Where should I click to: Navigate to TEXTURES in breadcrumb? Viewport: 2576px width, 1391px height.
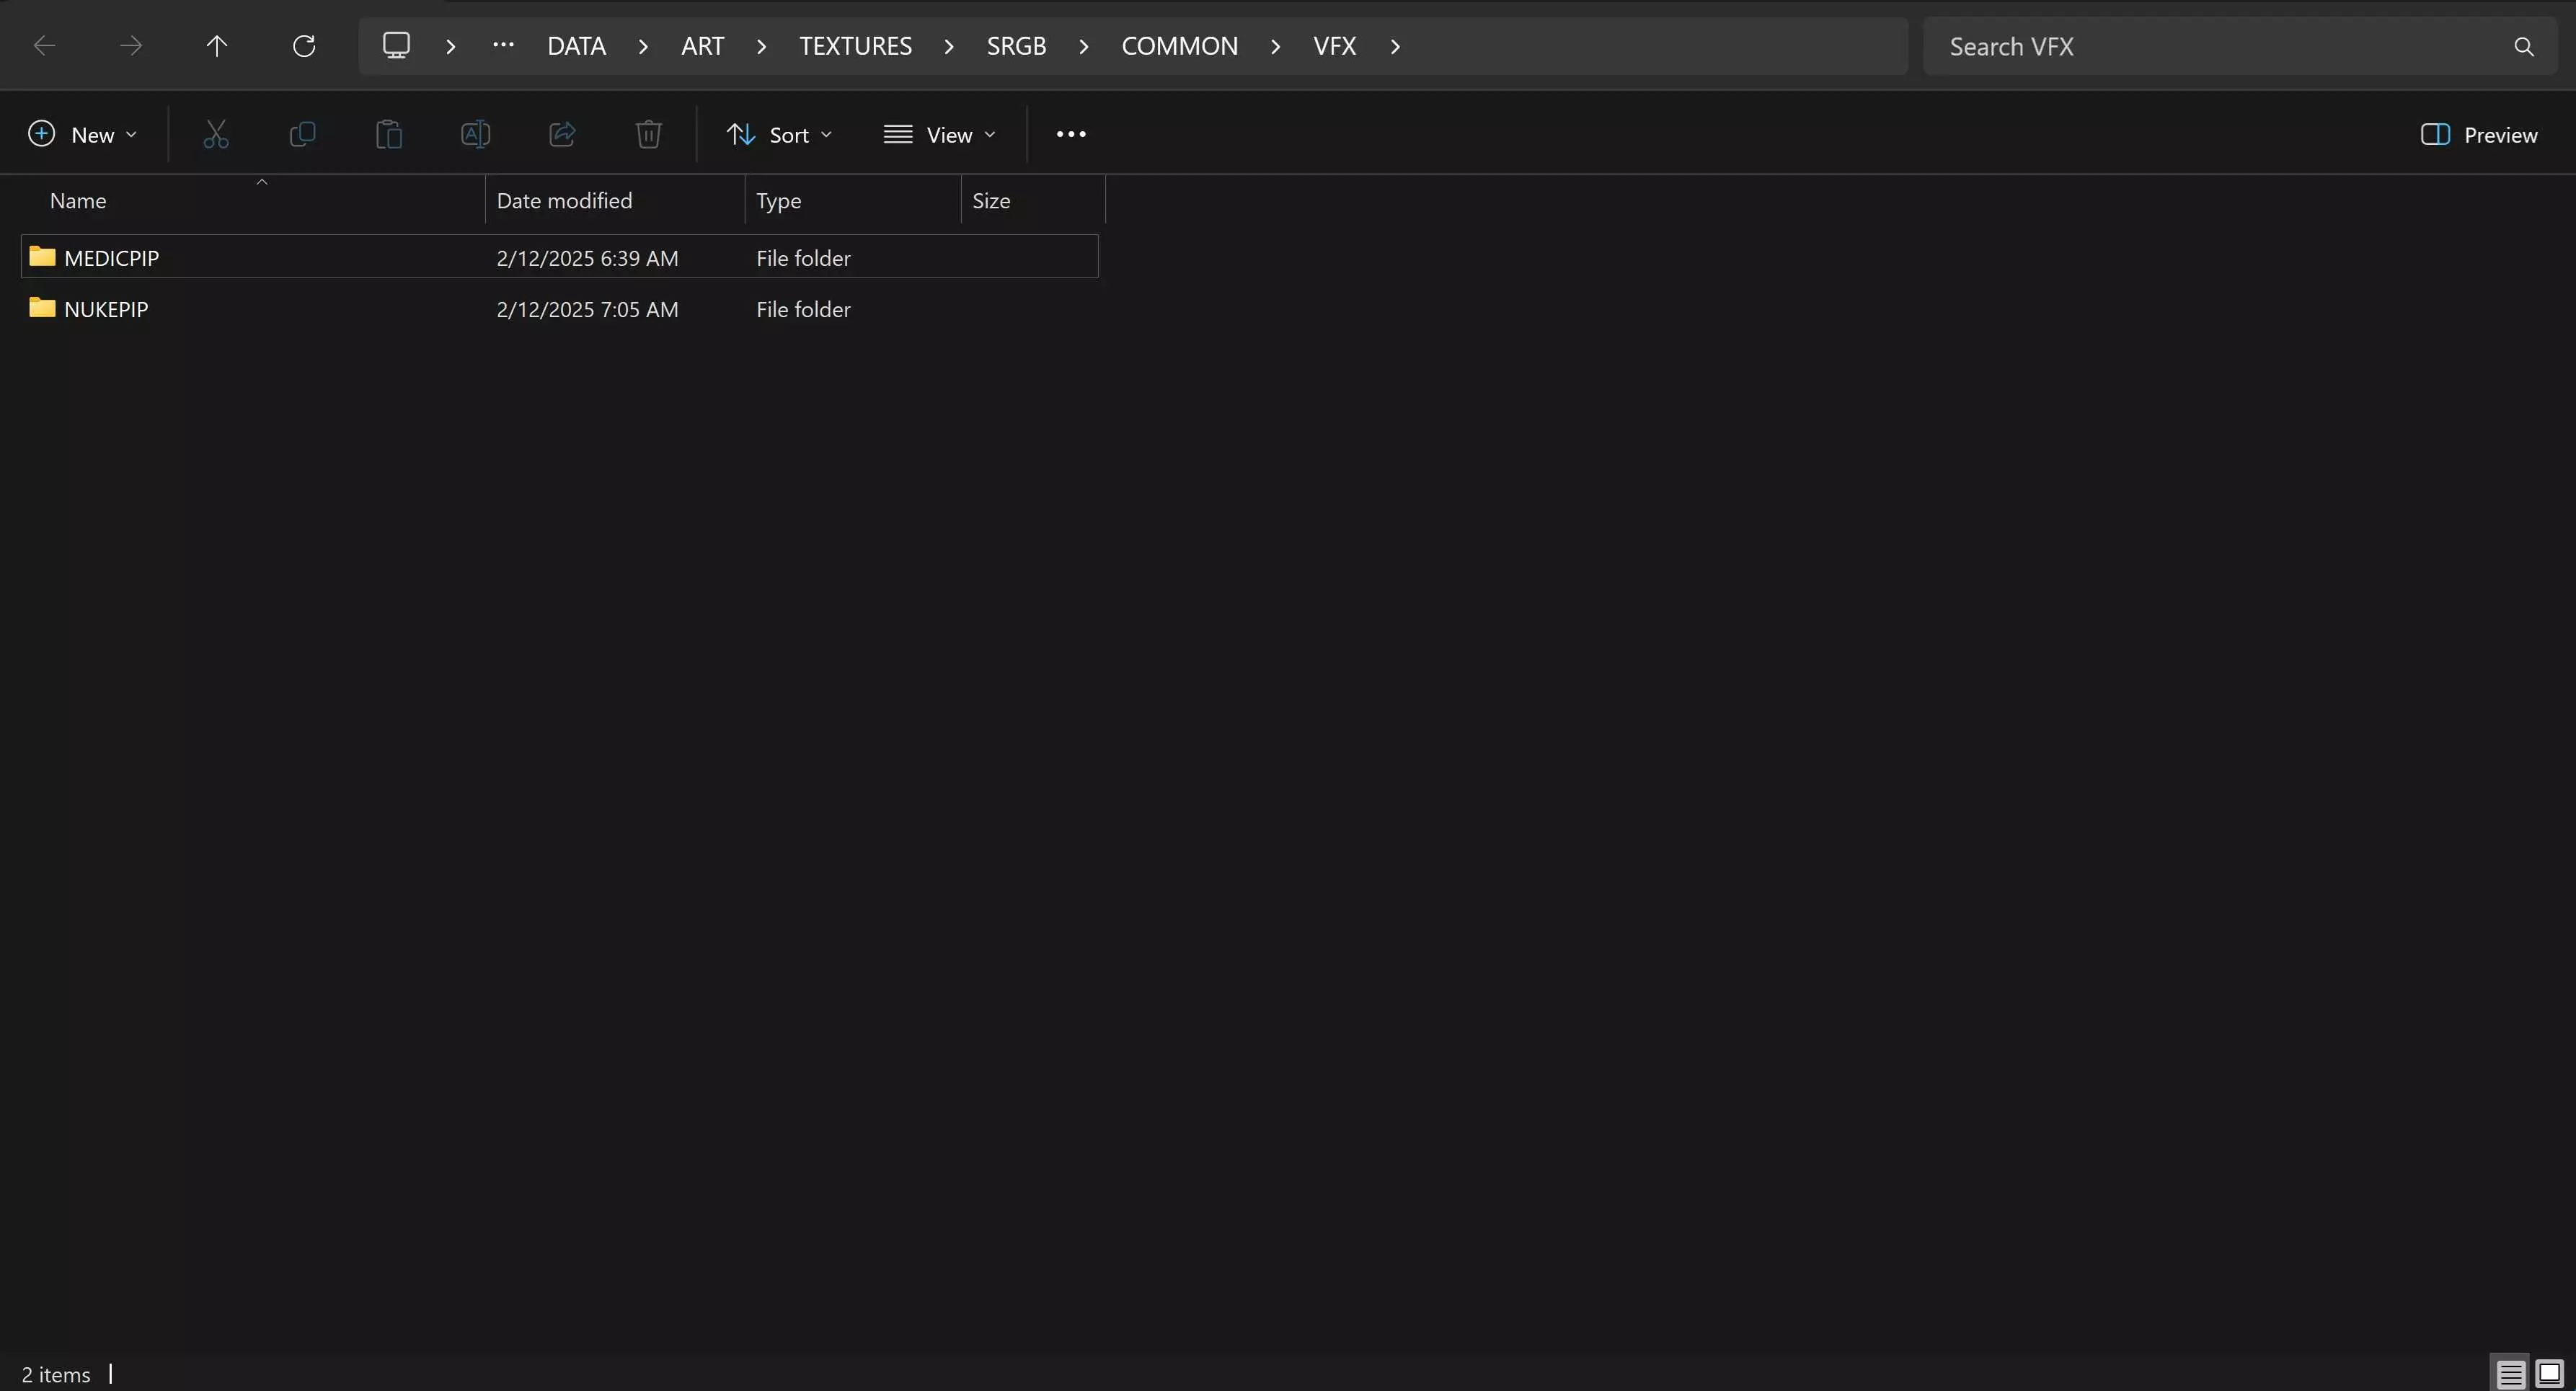[x=855, y=46]
